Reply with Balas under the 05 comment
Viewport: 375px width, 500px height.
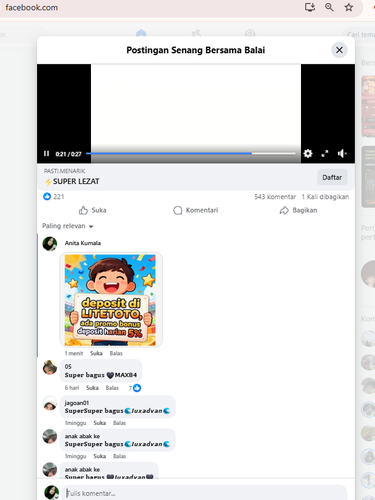tap(112, 388)
